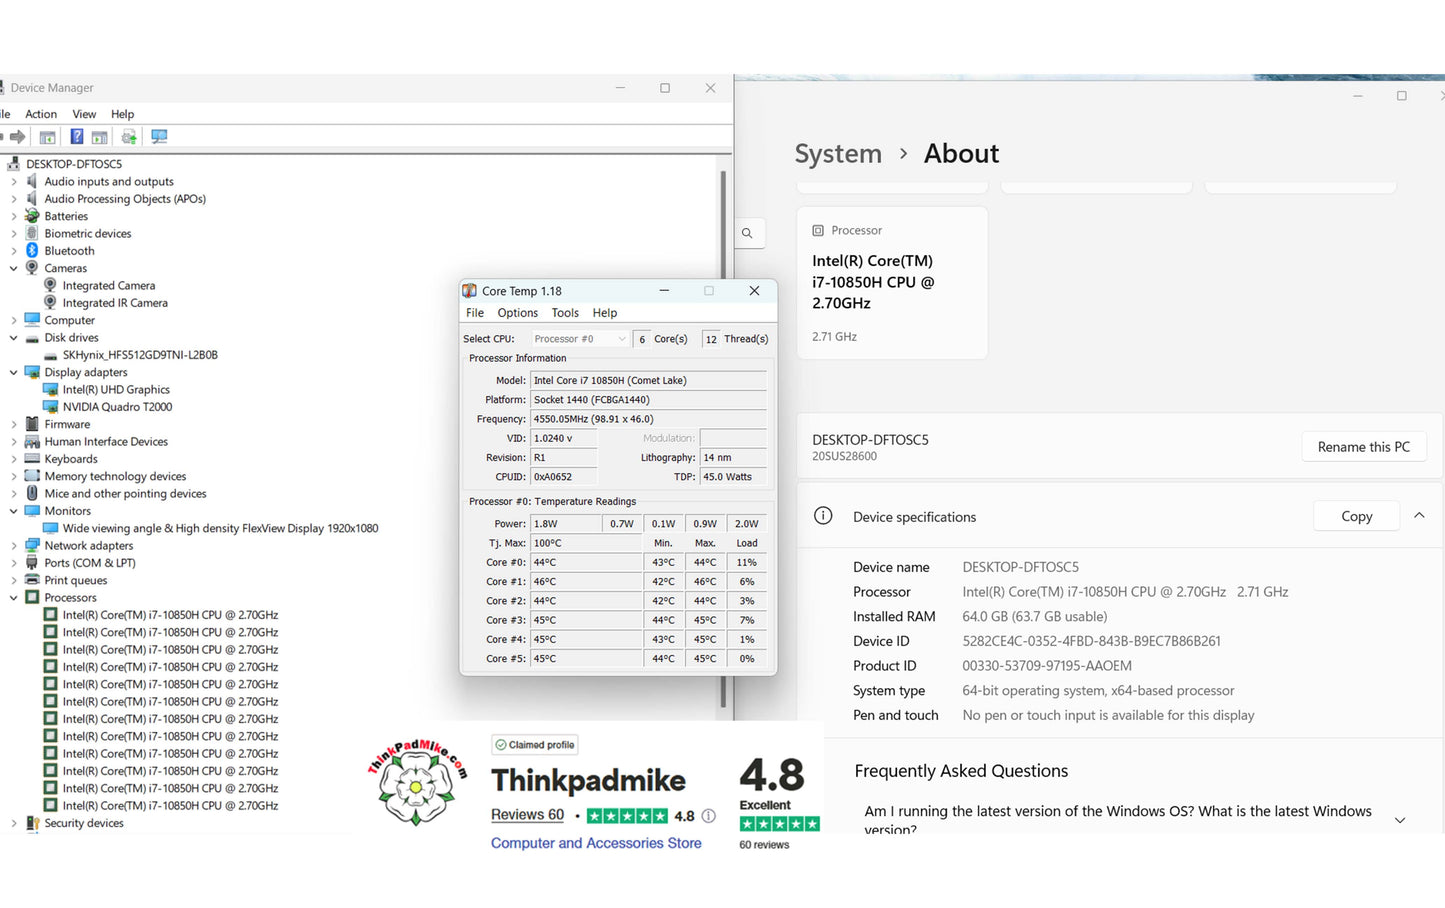Open the blue question-mark Help toolbar icon
This screenshot has height=908, width=1445.
tap(76, 137)
